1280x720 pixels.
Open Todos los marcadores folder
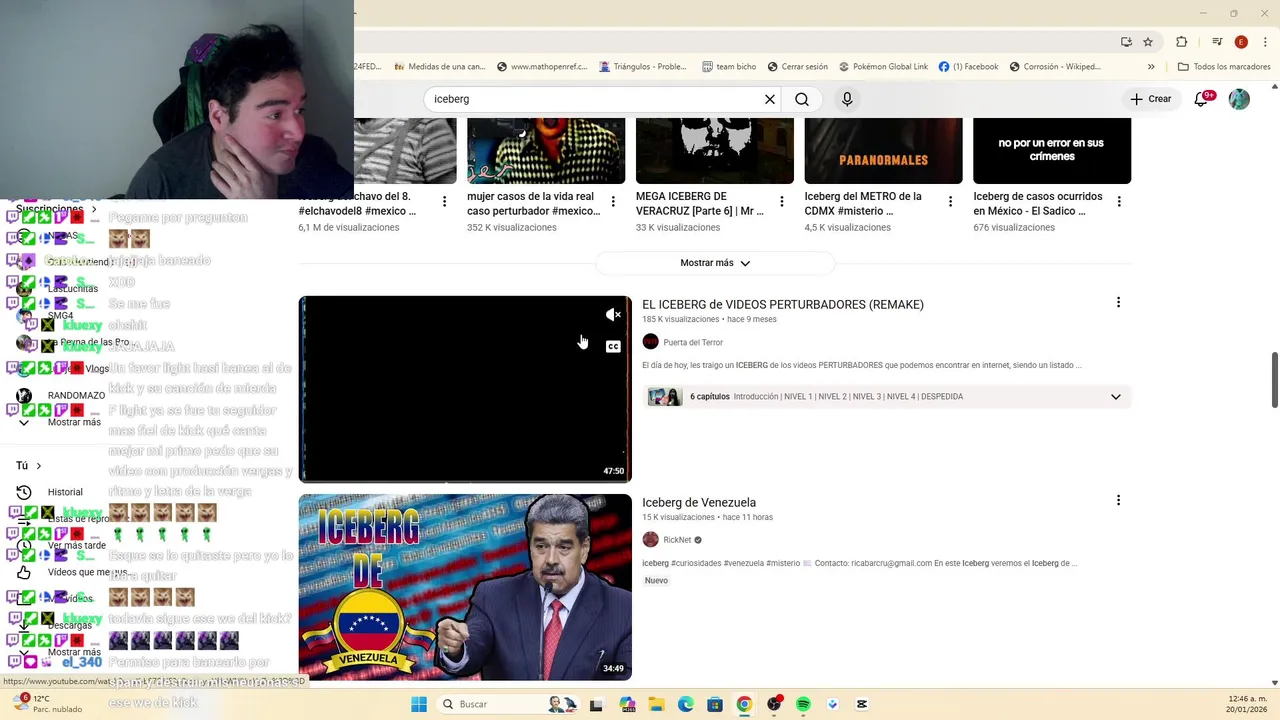[x=1224, y=67]
